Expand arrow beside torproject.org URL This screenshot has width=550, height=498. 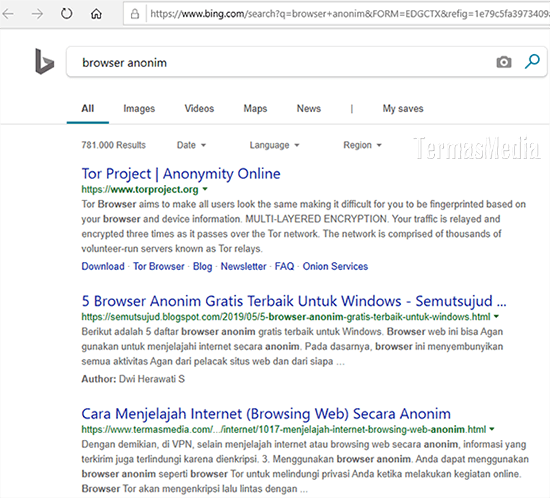point(205,189)
